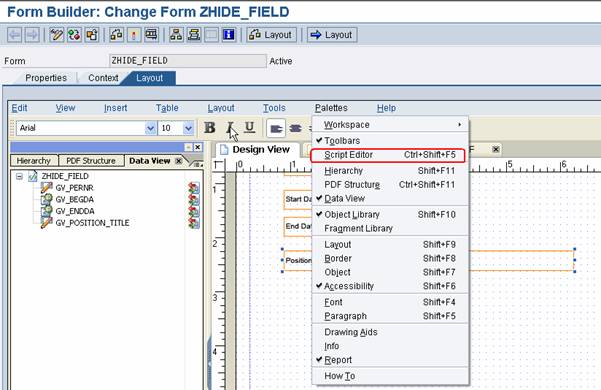Choose Script Editor from Palettes menu
The image size is (601, 390).
[388, 155]
